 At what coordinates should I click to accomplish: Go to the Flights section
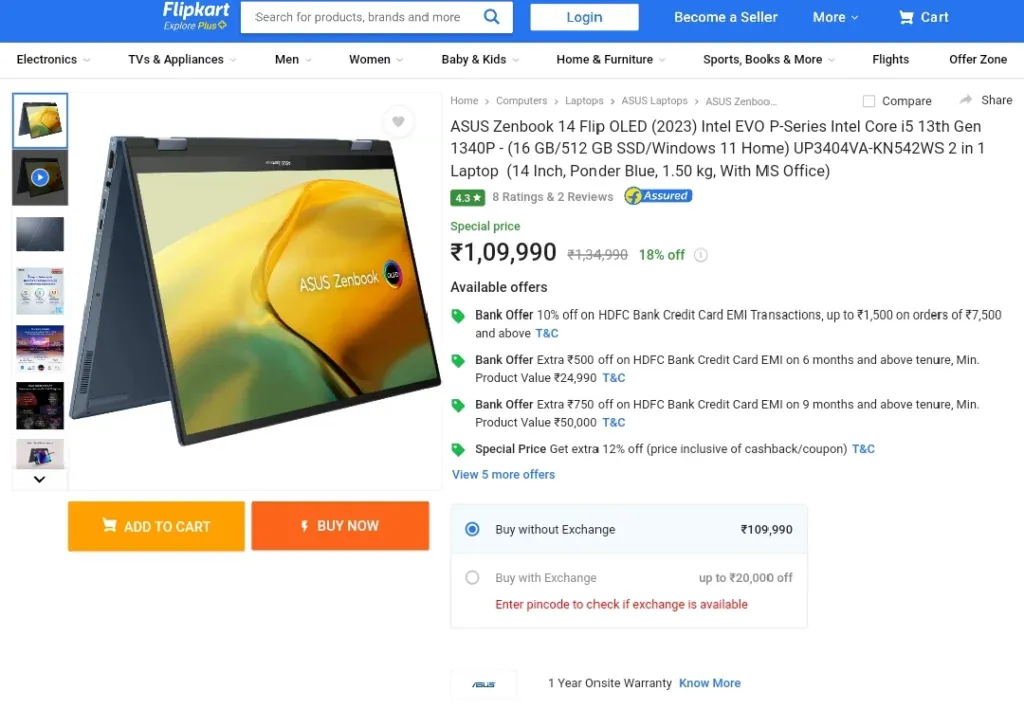click(890, 59)
